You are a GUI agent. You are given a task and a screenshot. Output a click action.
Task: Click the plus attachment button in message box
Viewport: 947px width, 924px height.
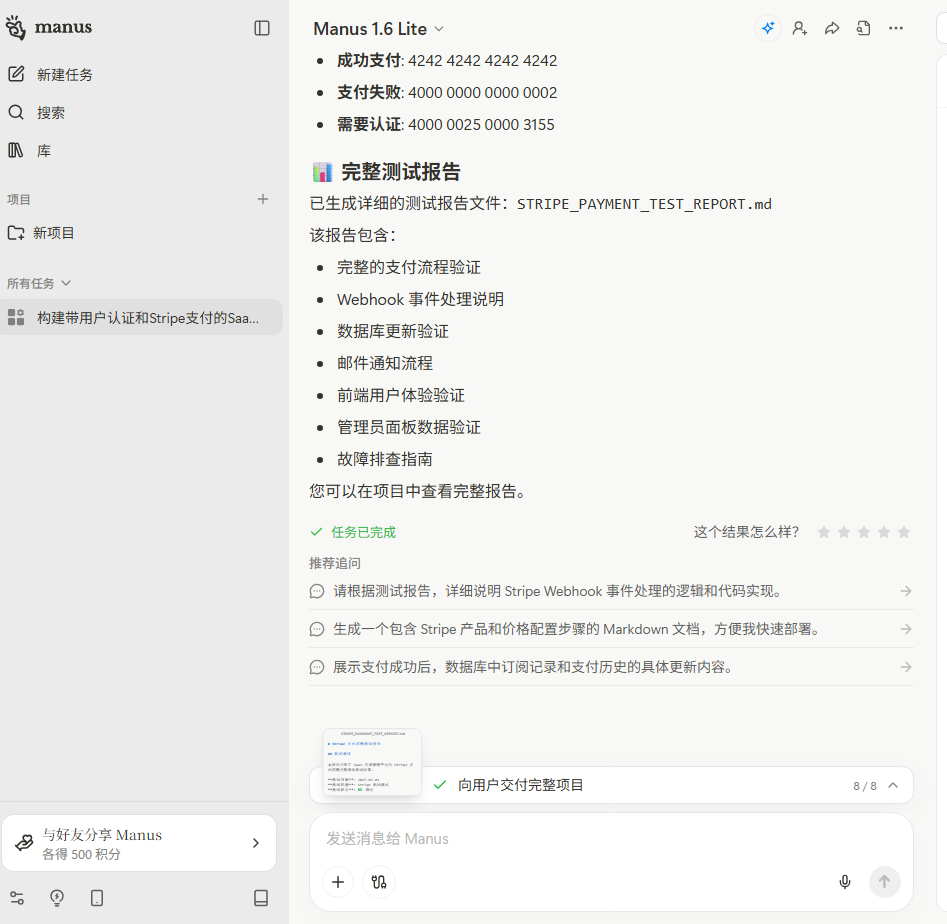click(x=338, y=881)
